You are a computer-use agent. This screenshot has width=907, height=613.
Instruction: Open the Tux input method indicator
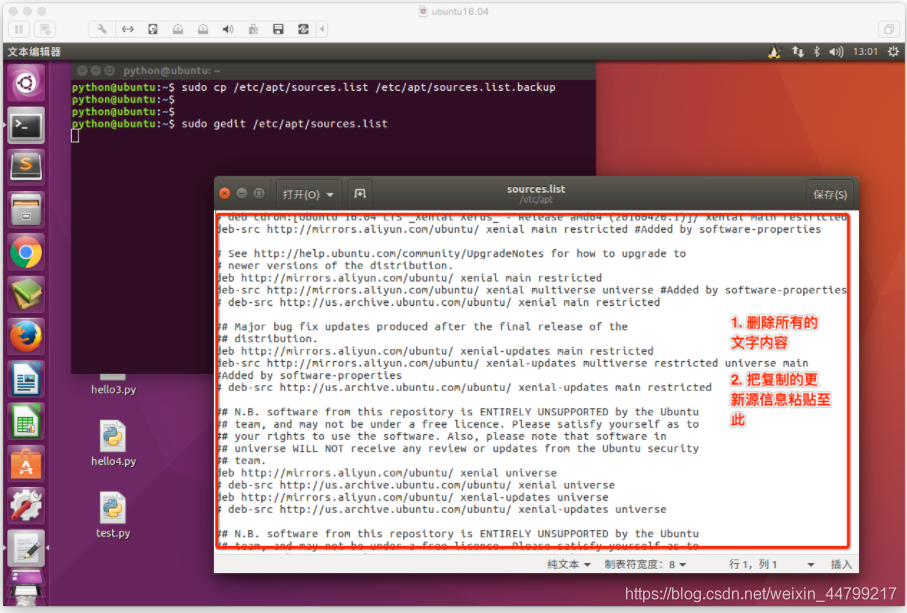[774, 52]
